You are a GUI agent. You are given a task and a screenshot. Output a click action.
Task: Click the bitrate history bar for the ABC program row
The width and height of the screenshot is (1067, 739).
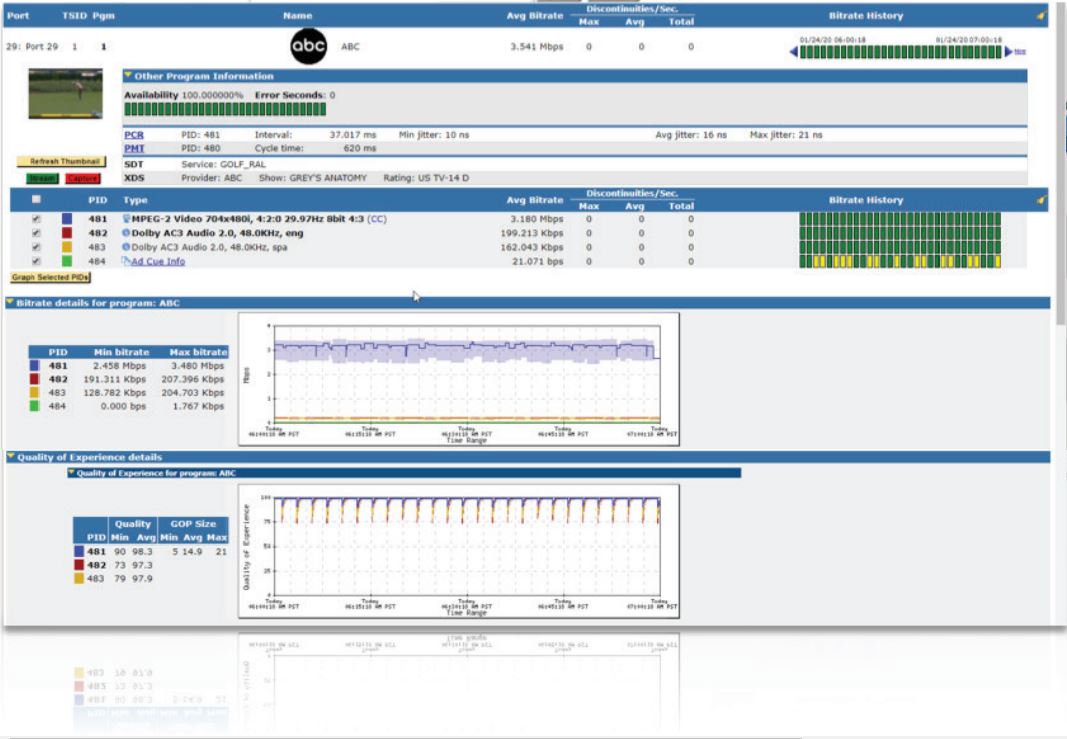(x=900, y=52)
